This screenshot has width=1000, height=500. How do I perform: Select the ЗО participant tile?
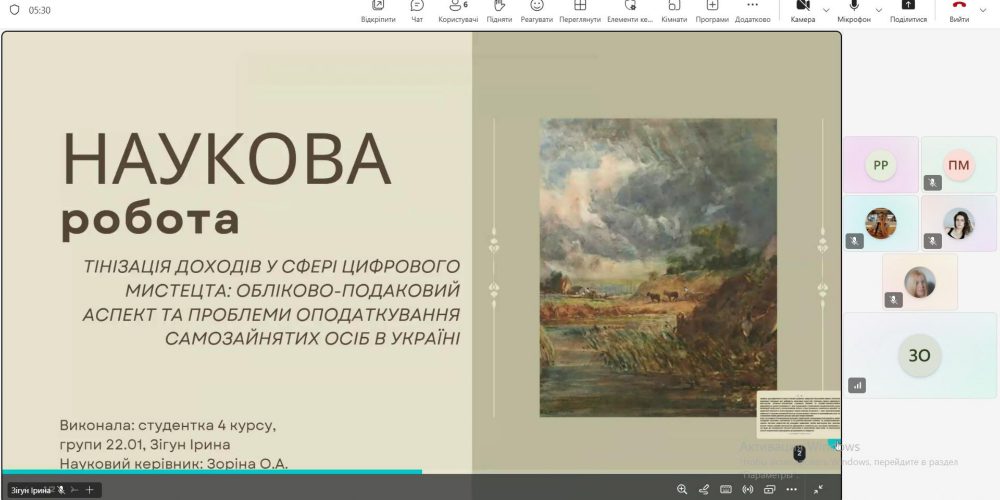[x=920, y=355]
